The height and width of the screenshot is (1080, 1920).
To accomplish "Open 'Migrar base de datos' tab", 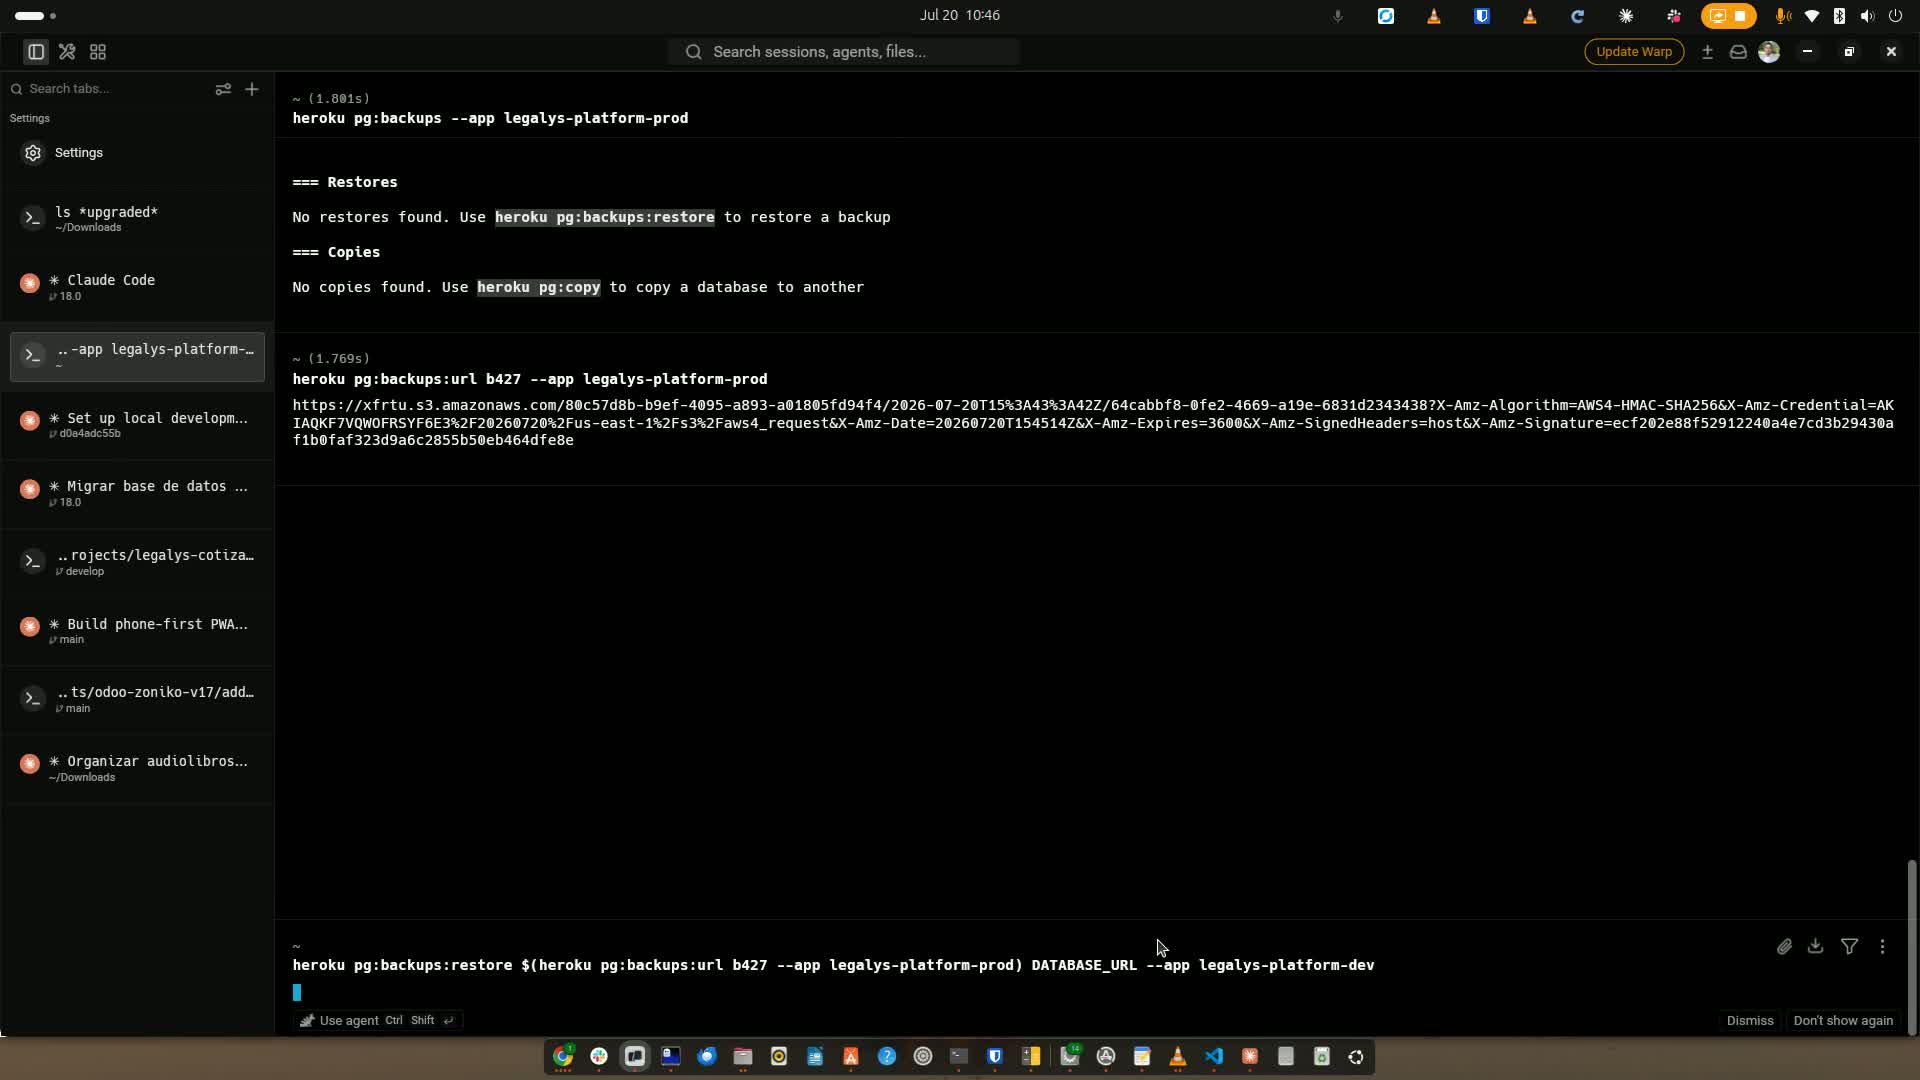I will (x=137, y=493).
